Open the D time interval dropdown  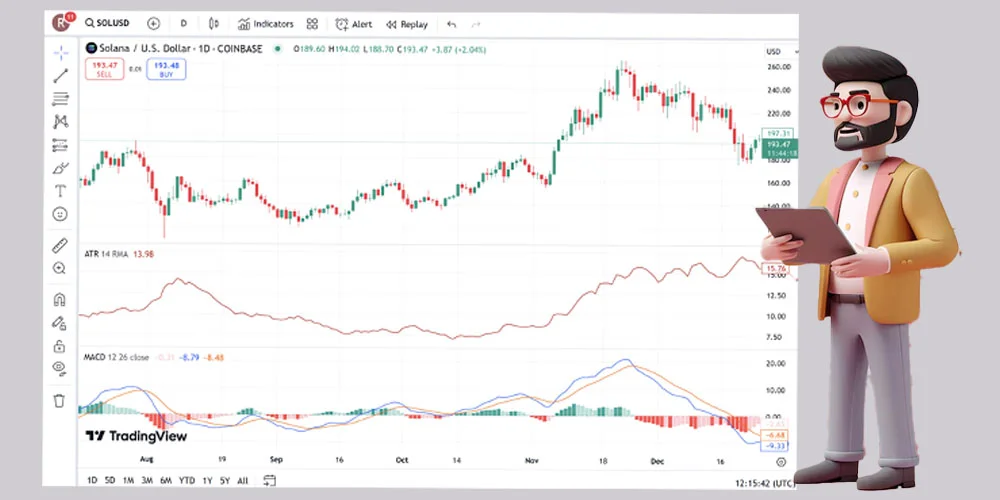click(184, 24)
